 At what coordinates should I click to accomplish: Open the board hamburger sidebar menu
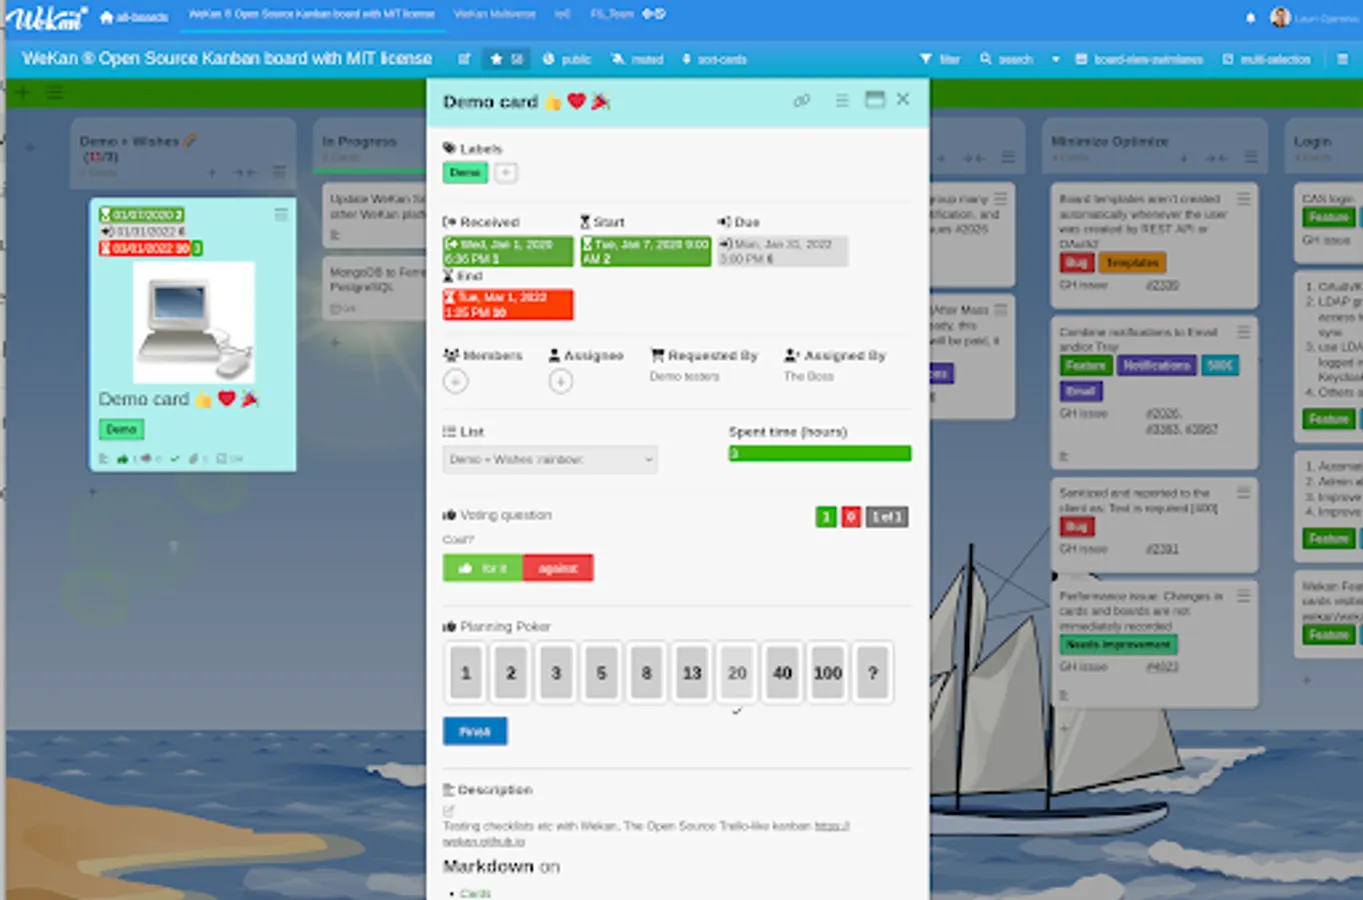(x=1342, y=59)
